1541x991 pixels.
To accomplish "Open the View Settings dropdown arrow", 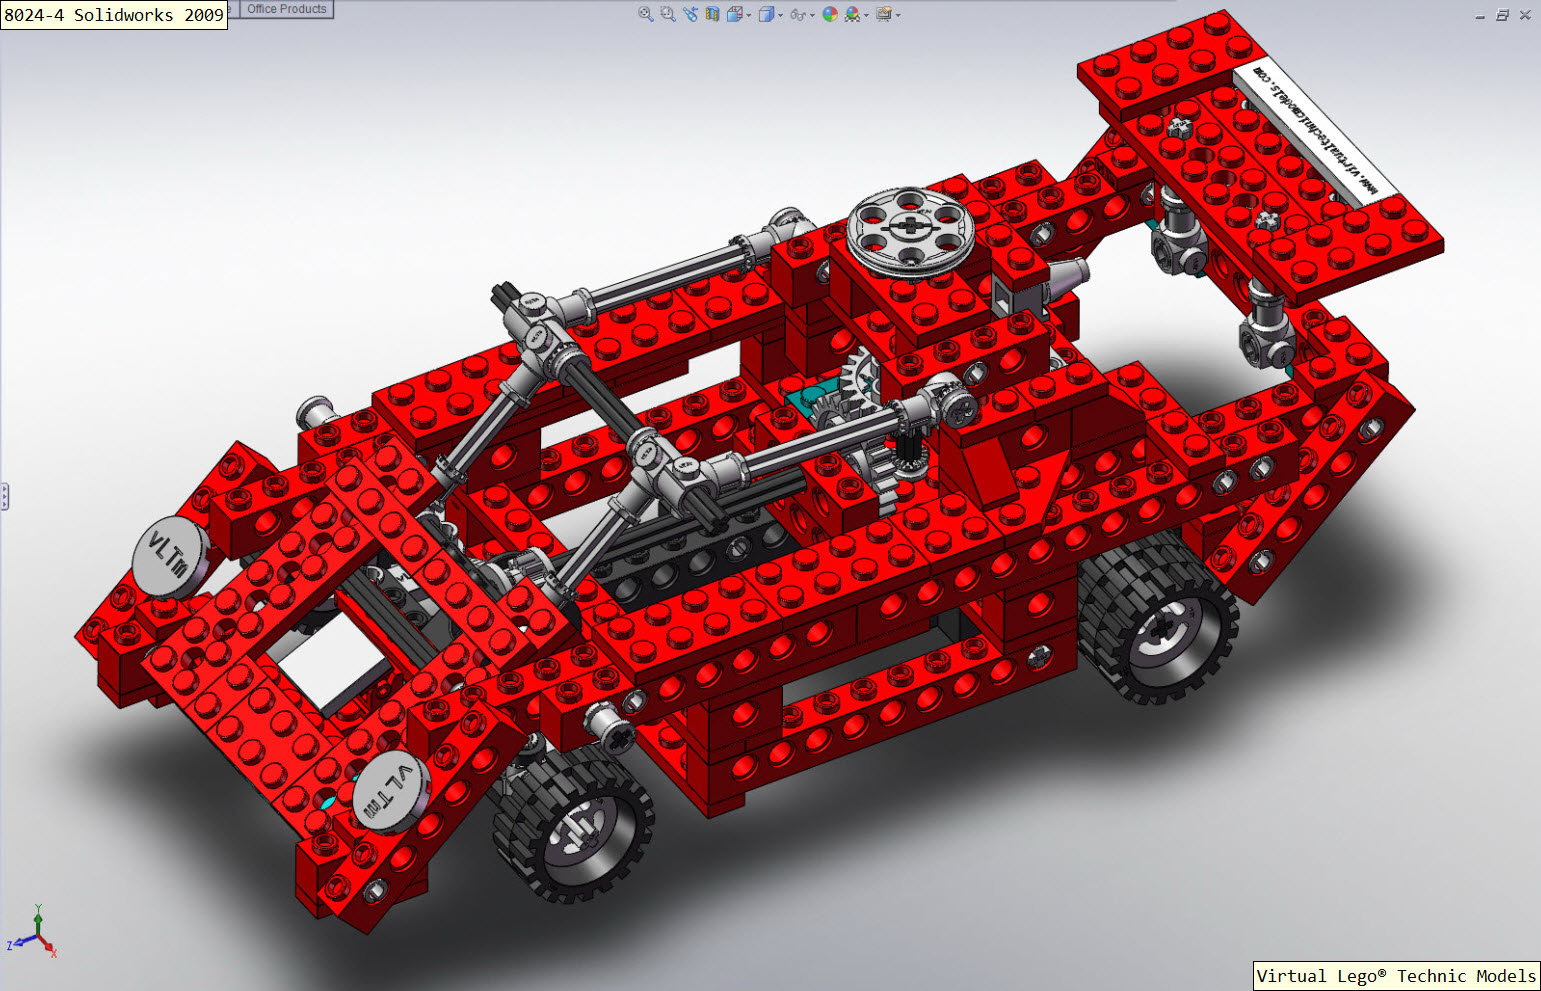I will pos(898,15).
